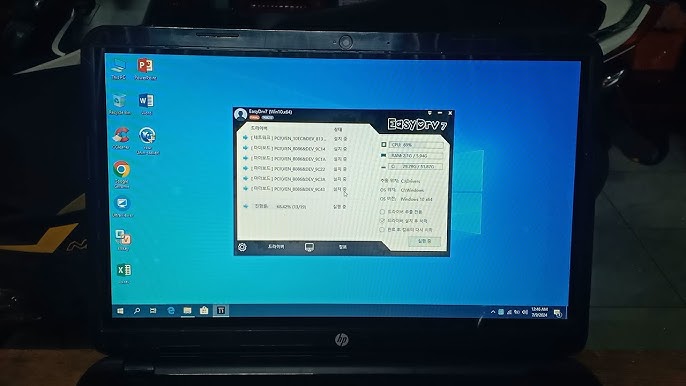686x386 pixels.
Task: Click the progress percentage row (13/19)
Action: tap(295, 206)
